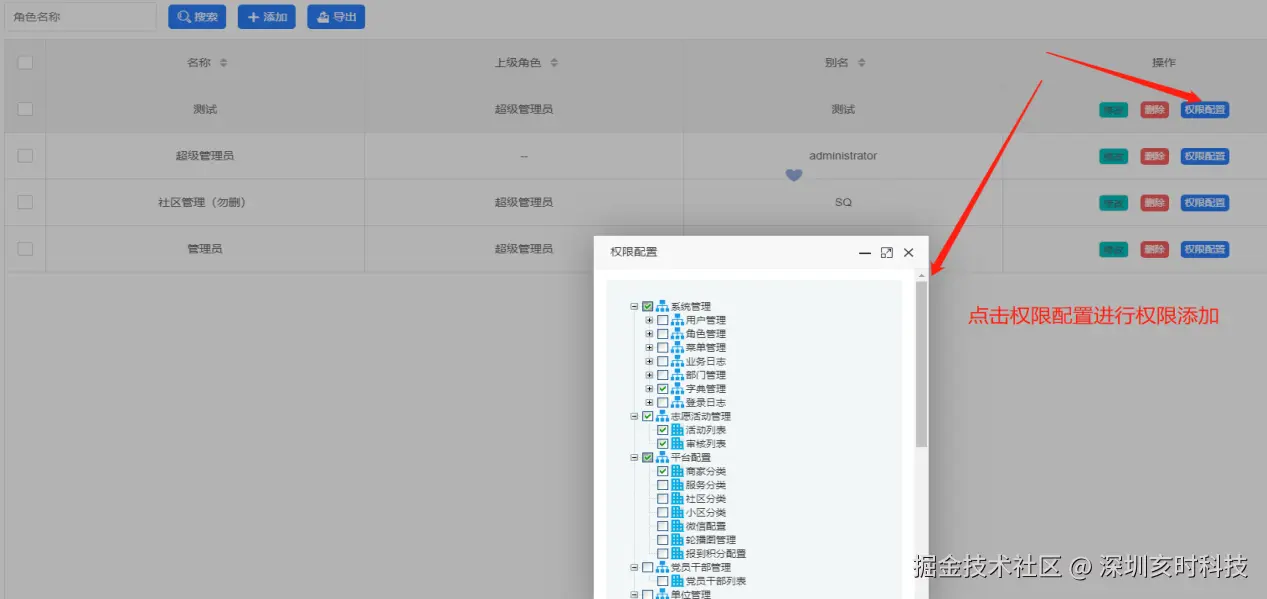Click the 小区分类 grid icon
Viewport: 1267px width, 599px height.
click(677, 512)
